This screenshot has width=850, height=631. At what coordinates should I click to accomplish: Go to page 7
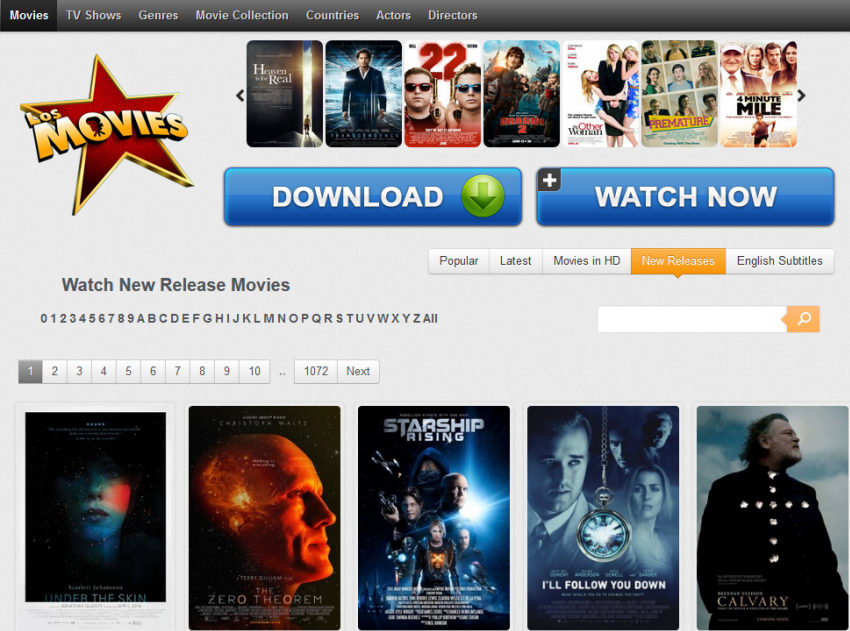[x=177, y=371]
